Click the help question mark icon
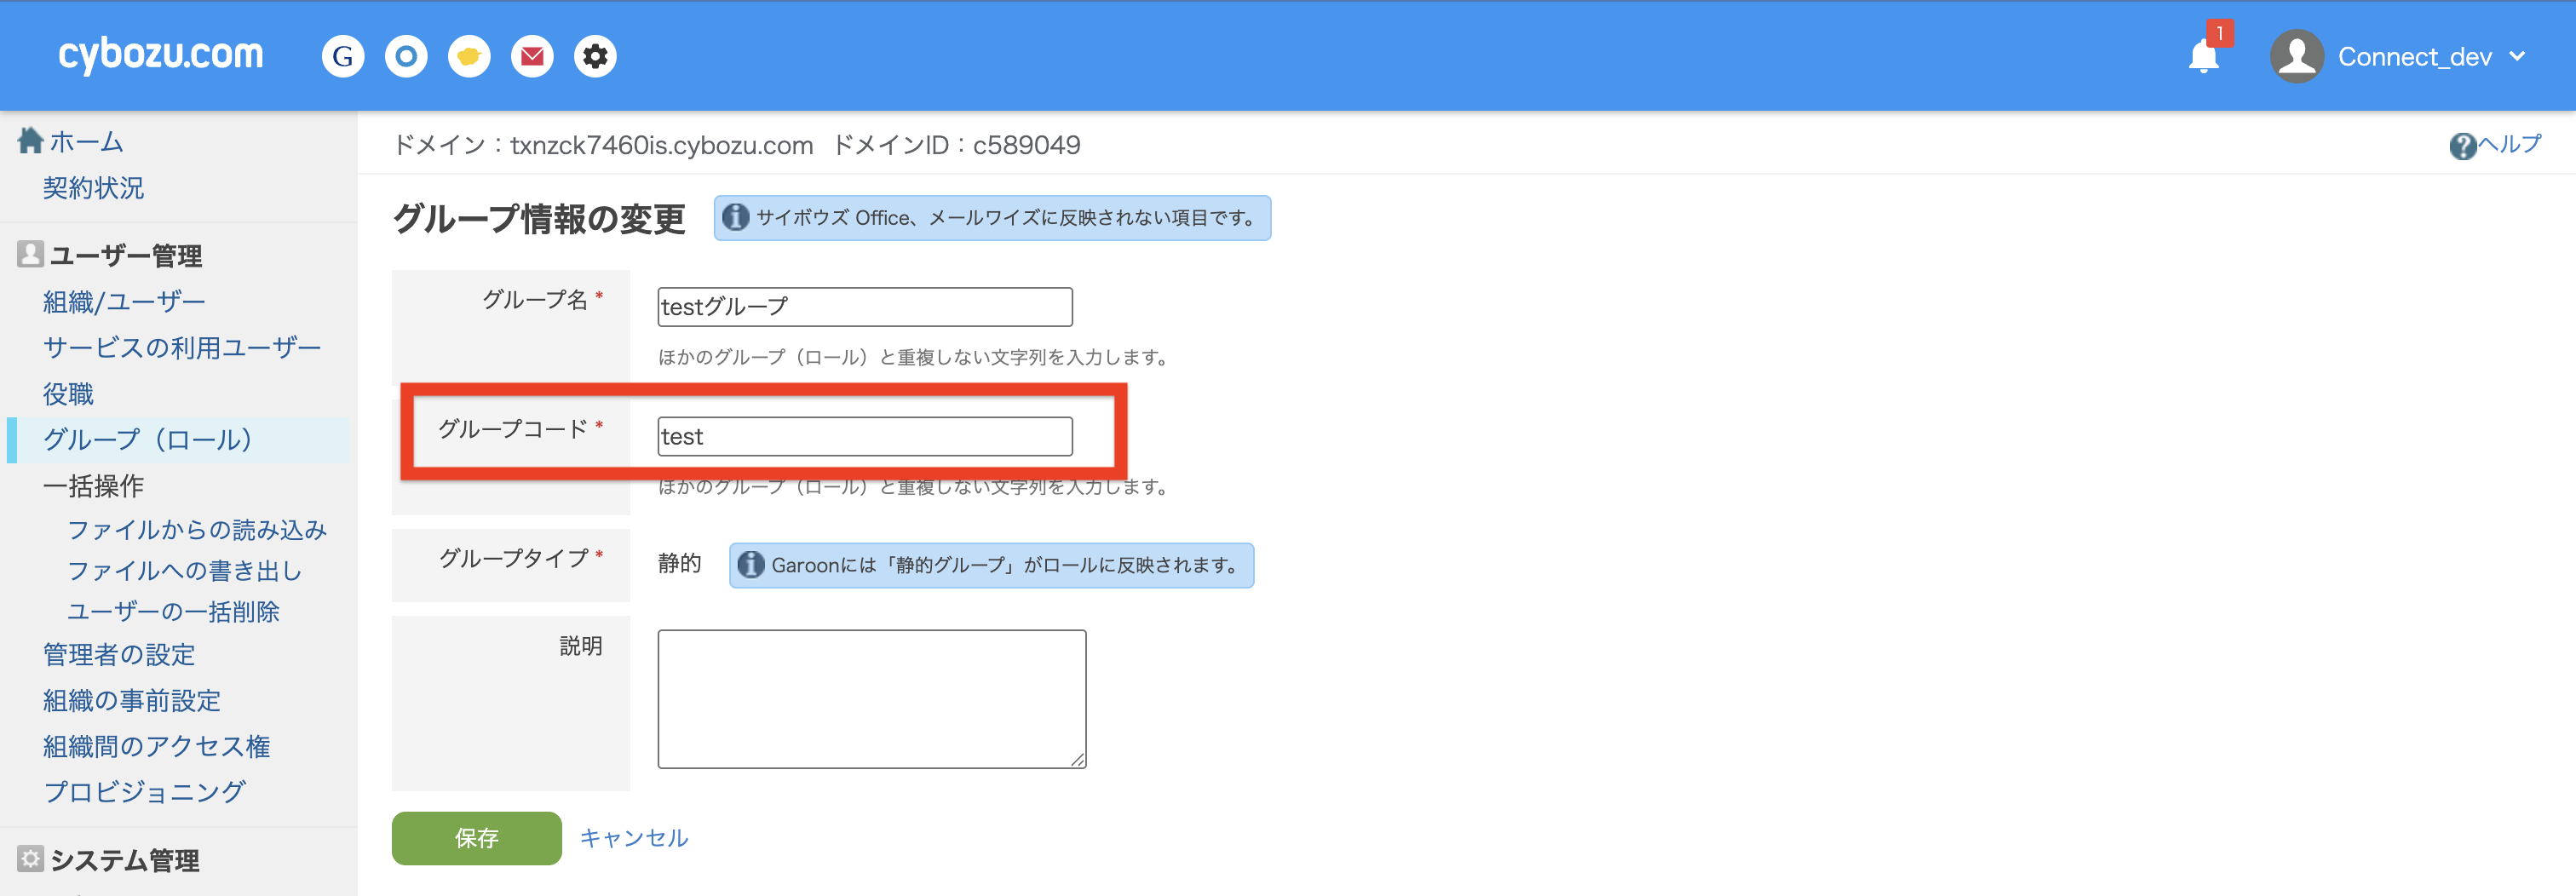 pyautogui.click(x=2463, y=146)
